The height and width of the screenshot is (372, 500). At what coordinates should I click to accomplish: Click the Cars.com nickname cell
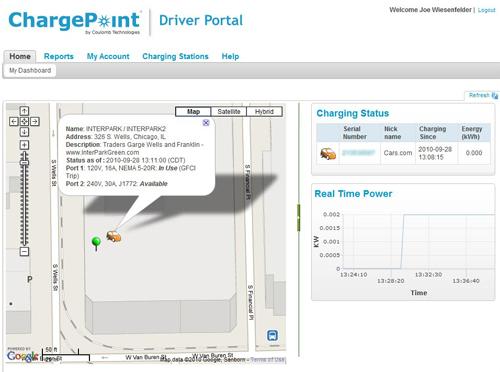click(x=398, y=153)
